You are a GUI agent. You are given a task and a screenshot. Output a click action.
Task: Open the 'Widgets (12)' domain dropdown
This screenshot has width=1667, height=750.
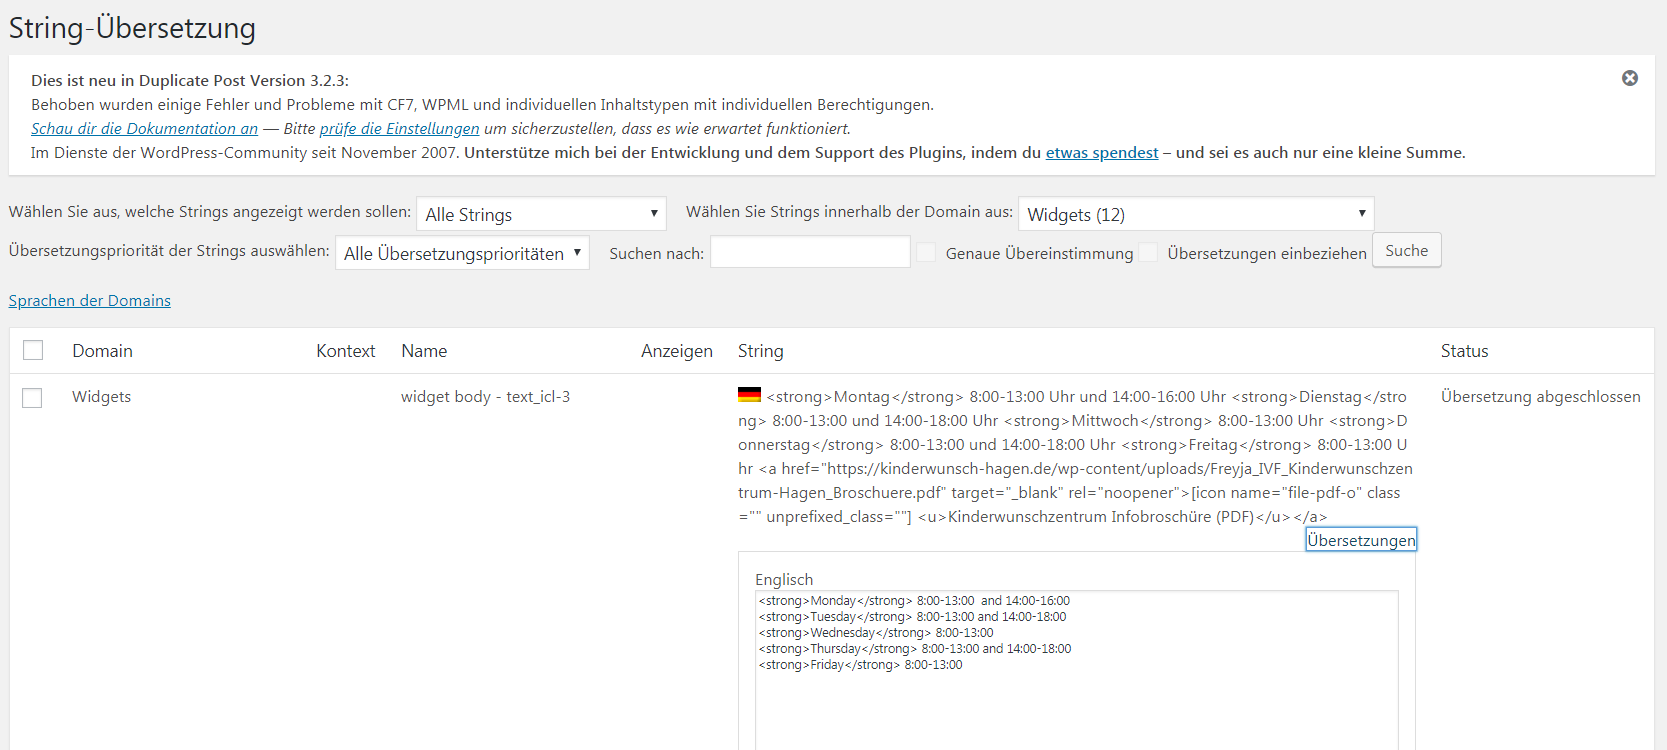pyautogui.click(x=1195, y=214)
